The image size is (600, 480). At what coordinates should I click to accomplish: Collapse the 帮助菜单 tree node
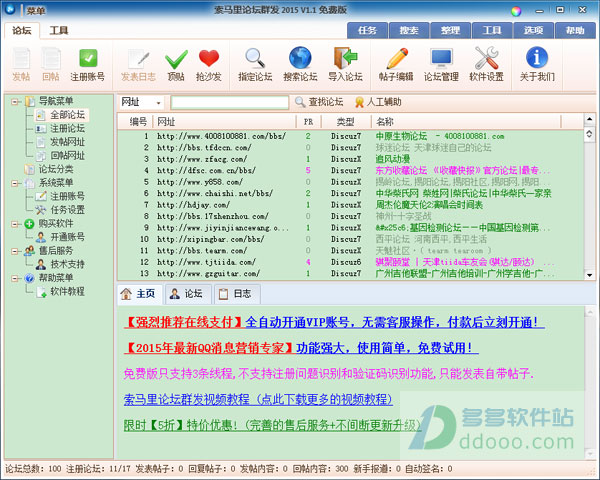[15, 278]
